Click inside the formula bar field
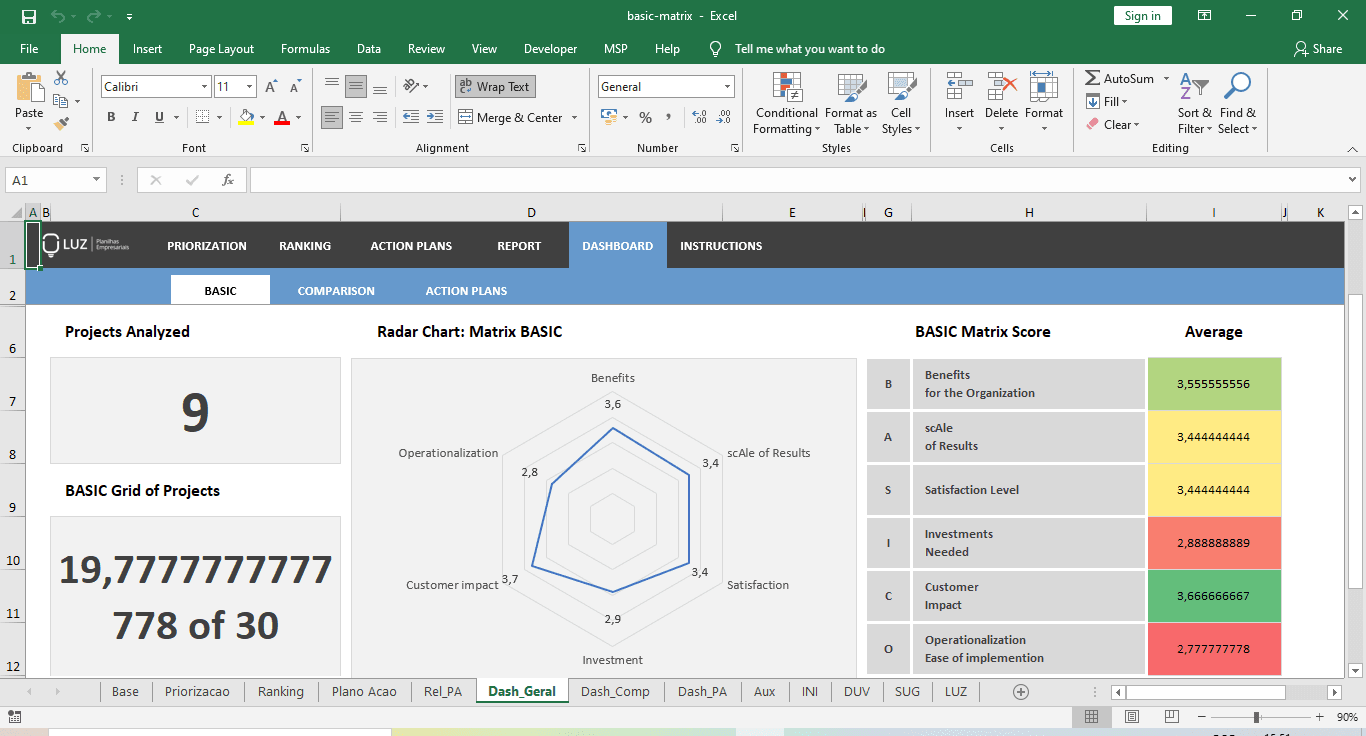Image resolution: width=1366 pixels, height=736 pixels. [x=798, y=180]
